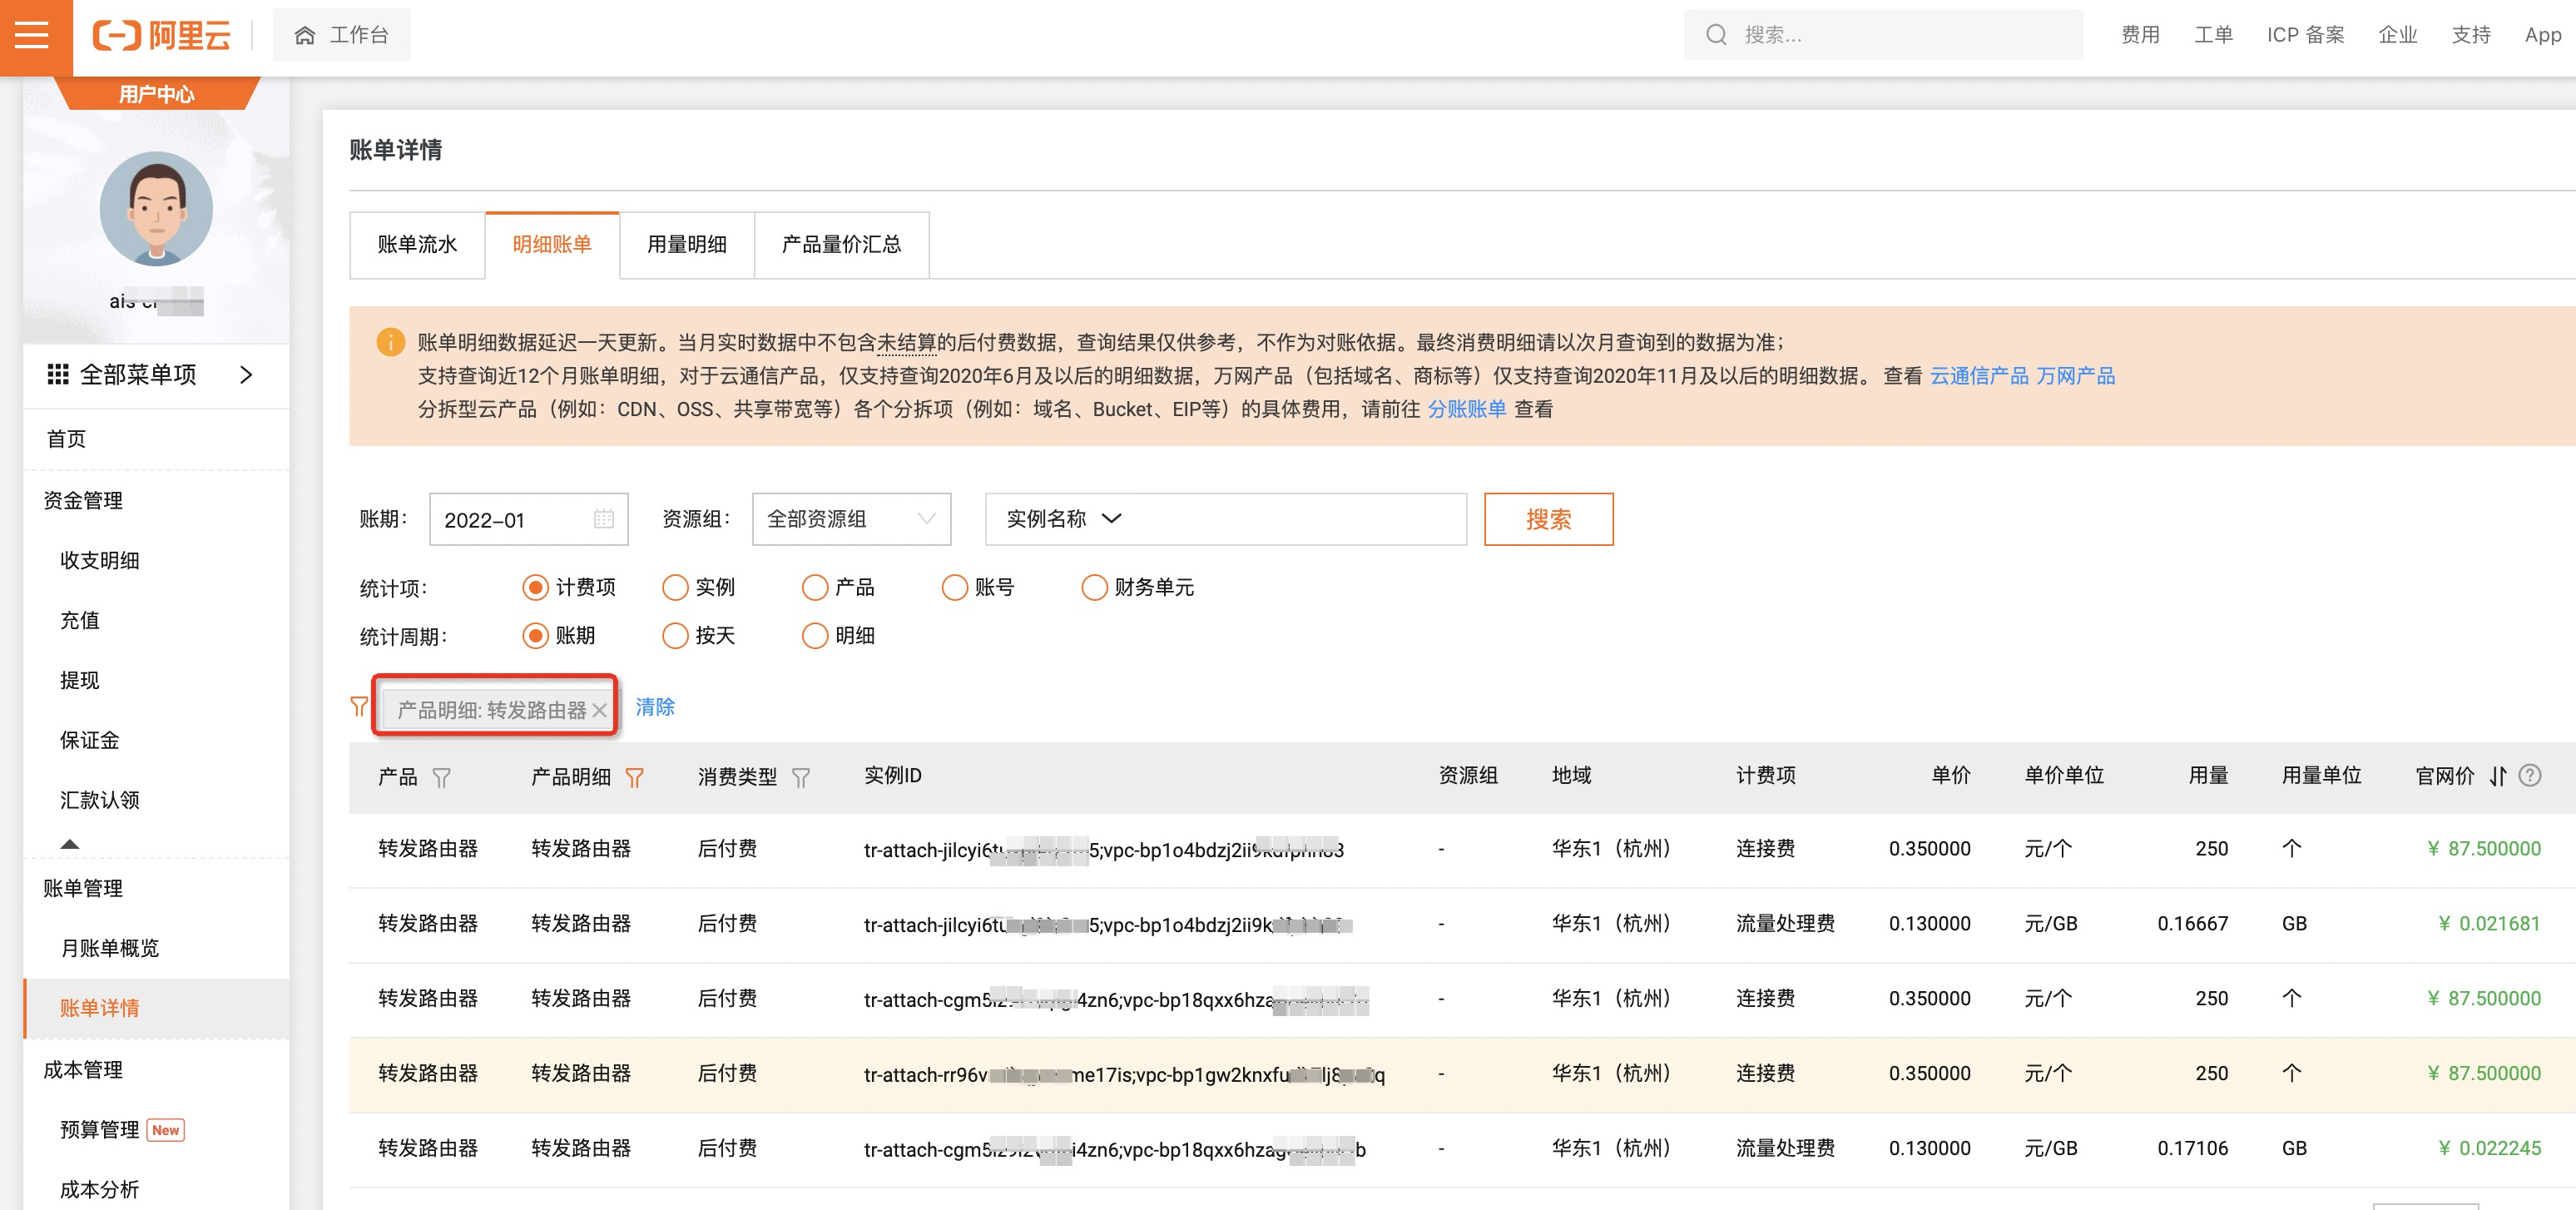The height and width of the screenshot is (1210, 2576).
Task: Select the 财务单元 radio option
Action: click(x=1094, y=587)
